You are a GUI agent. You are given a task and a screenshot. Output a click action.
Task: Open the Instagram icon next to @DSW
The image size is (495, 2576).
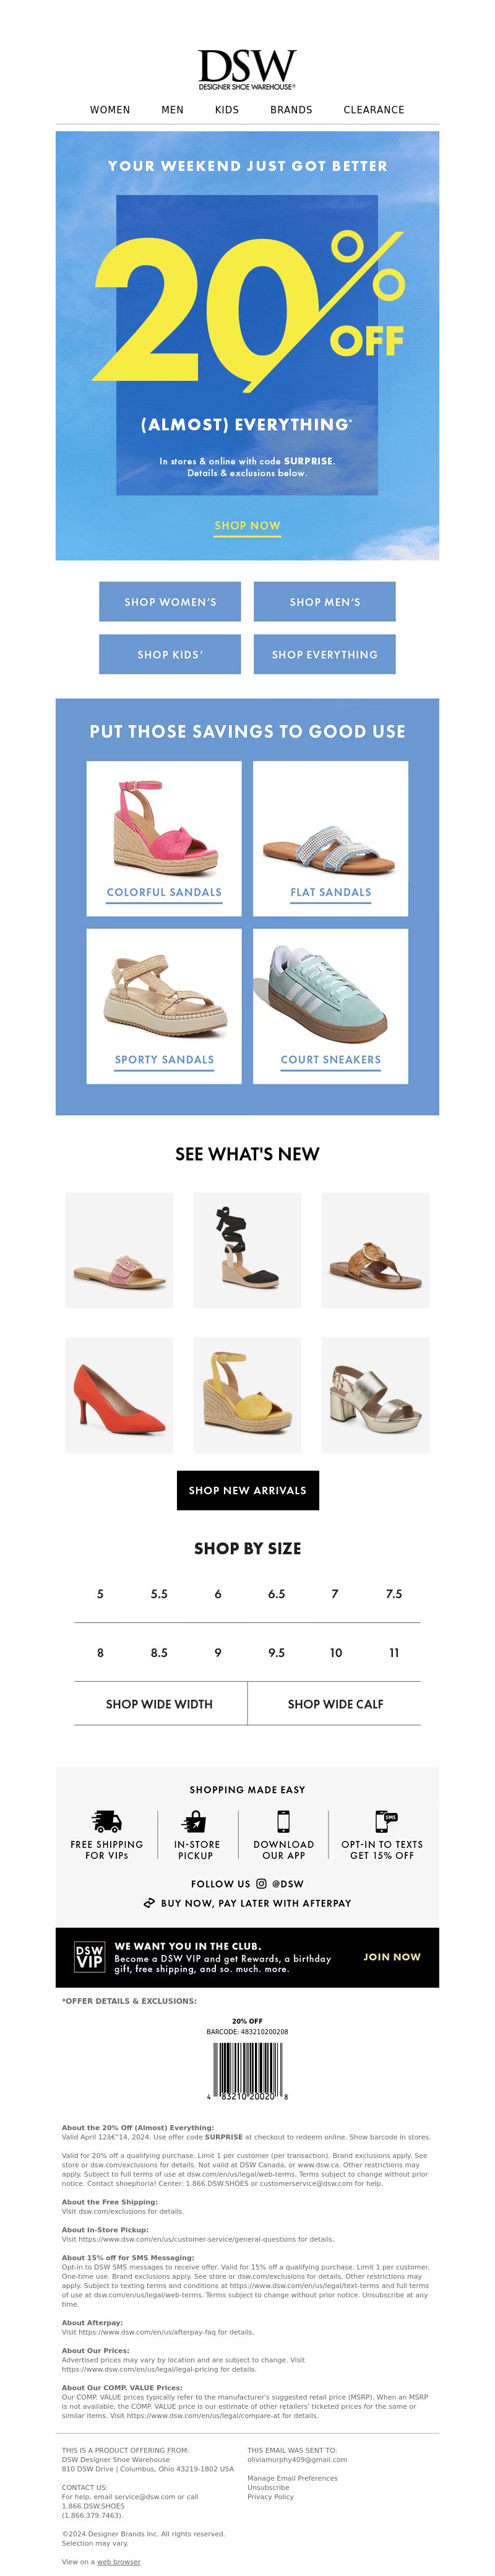coord(261,1883)
